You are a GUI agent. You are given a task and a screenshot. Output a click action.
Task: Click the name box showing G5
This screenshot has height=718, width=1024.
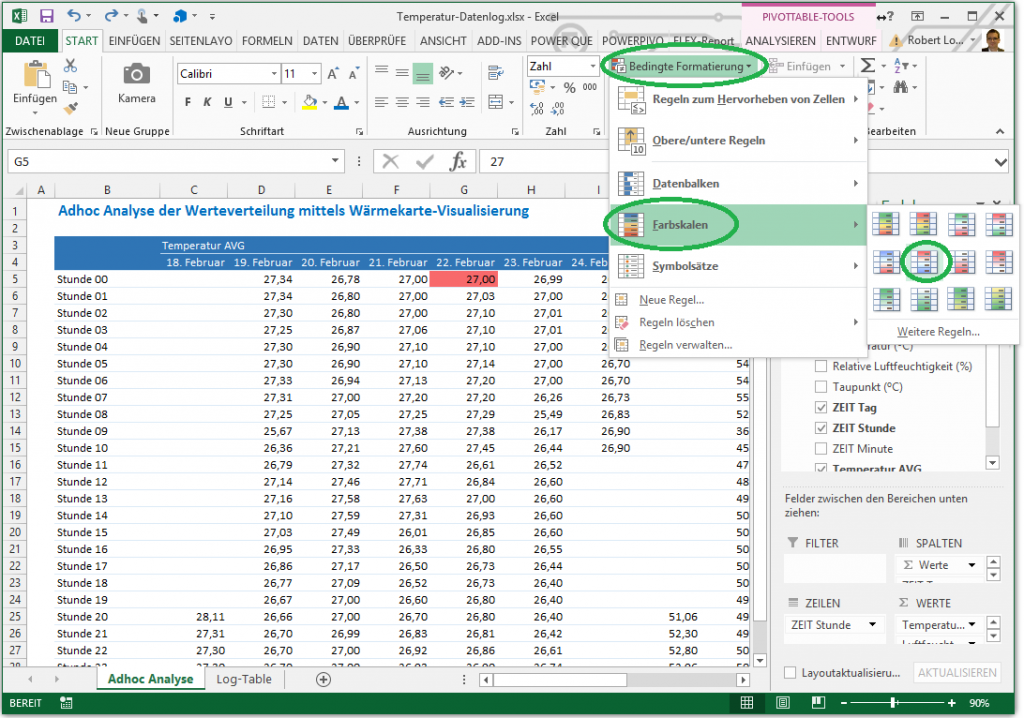pyautogui.click(x=170, y=162)
